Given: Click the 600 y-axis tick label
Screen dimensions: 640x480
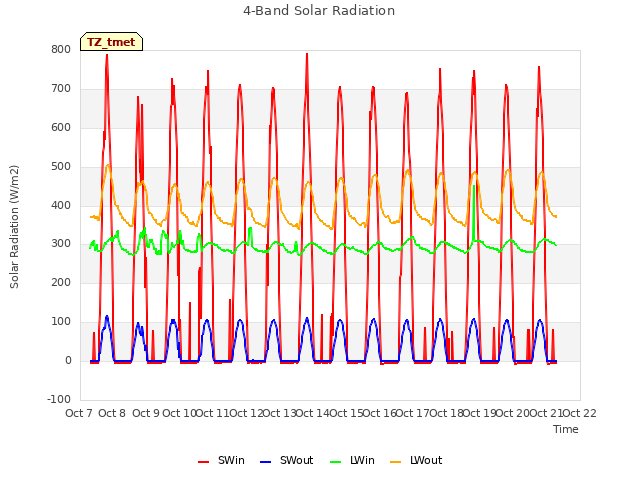Looking at the screenshot, I should click(x=61, y=127).
